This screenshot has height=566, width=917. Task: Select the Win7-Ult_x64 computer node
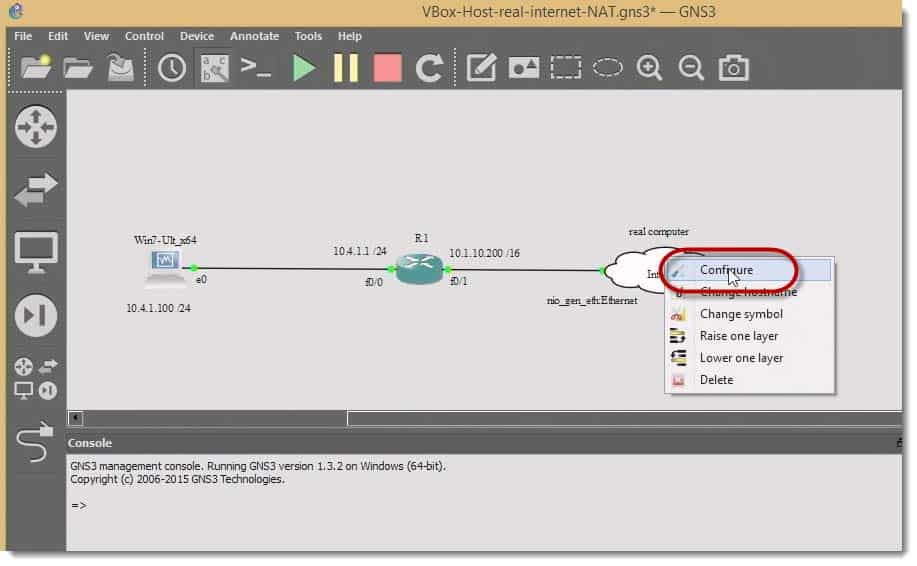[x=165, y=268]
